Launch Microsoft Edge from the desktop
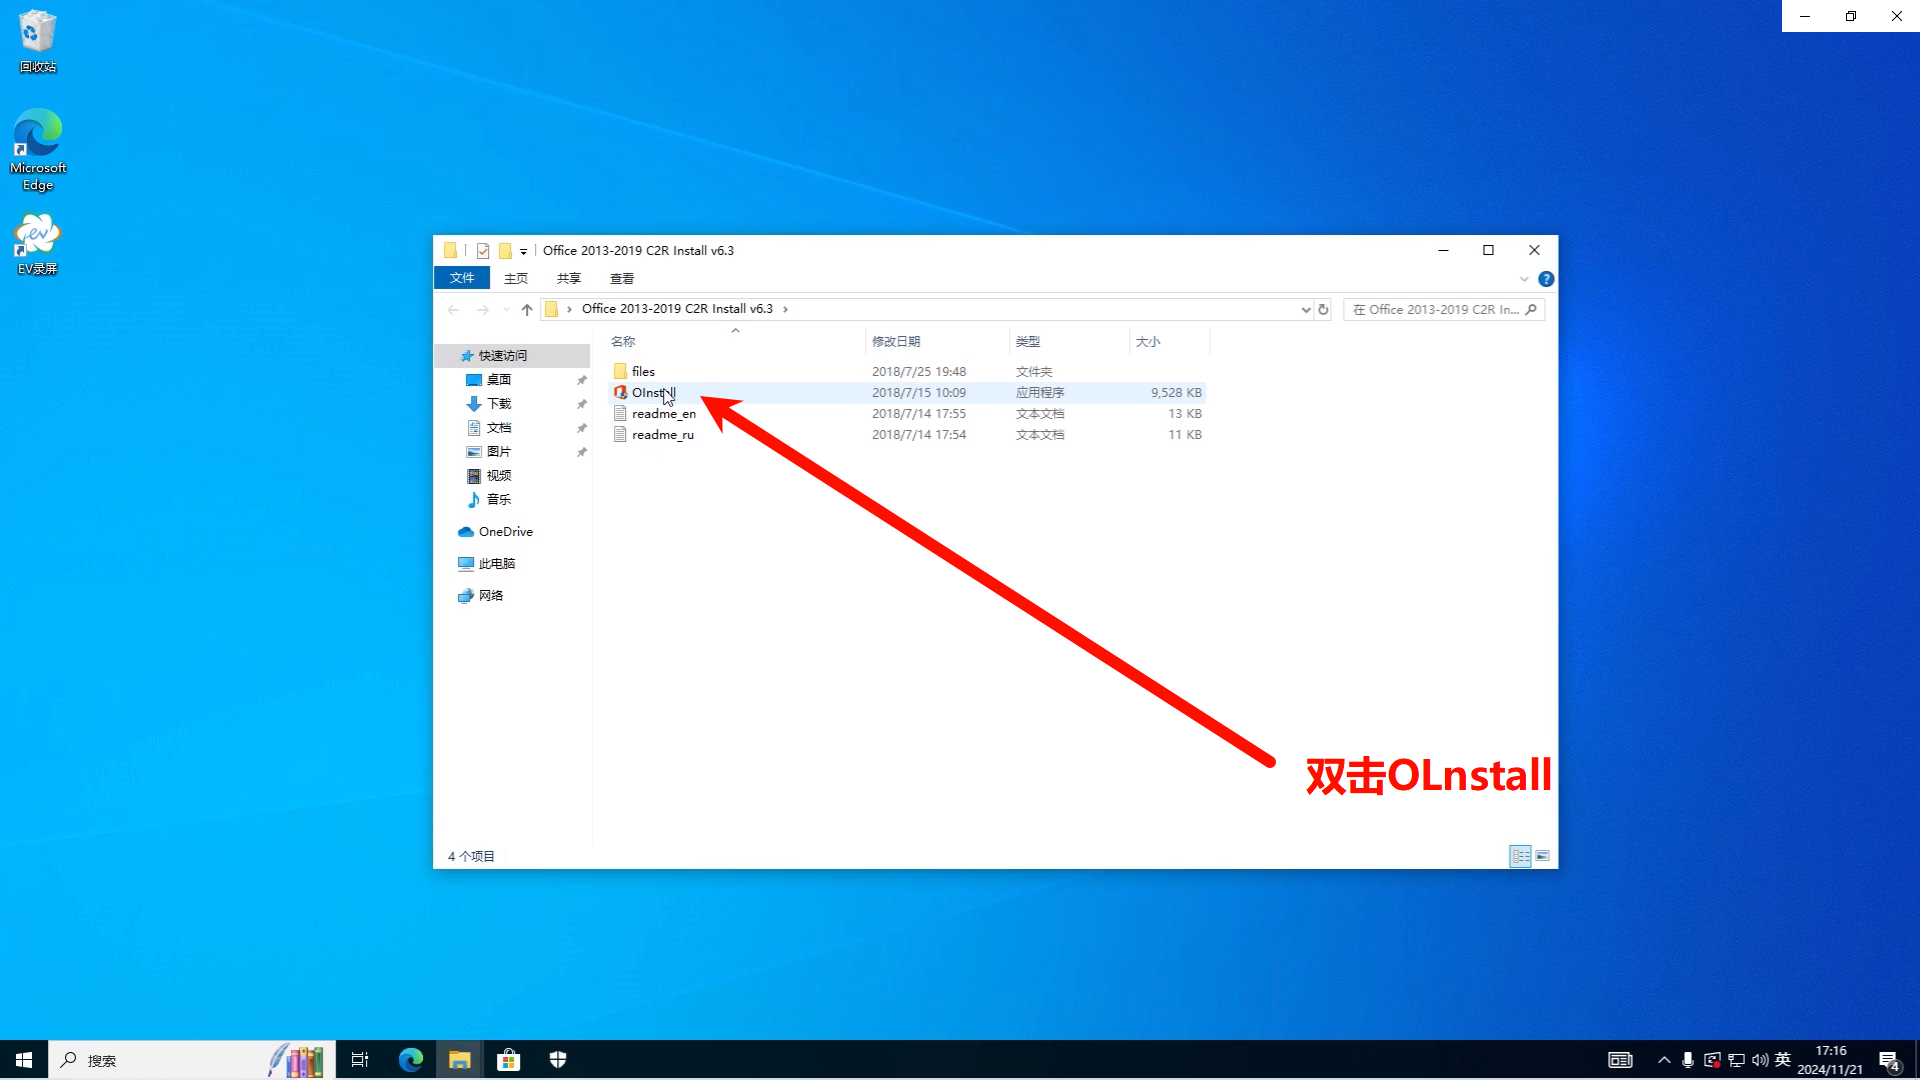The image size is (1920, 1080). [x=38, y=150]
